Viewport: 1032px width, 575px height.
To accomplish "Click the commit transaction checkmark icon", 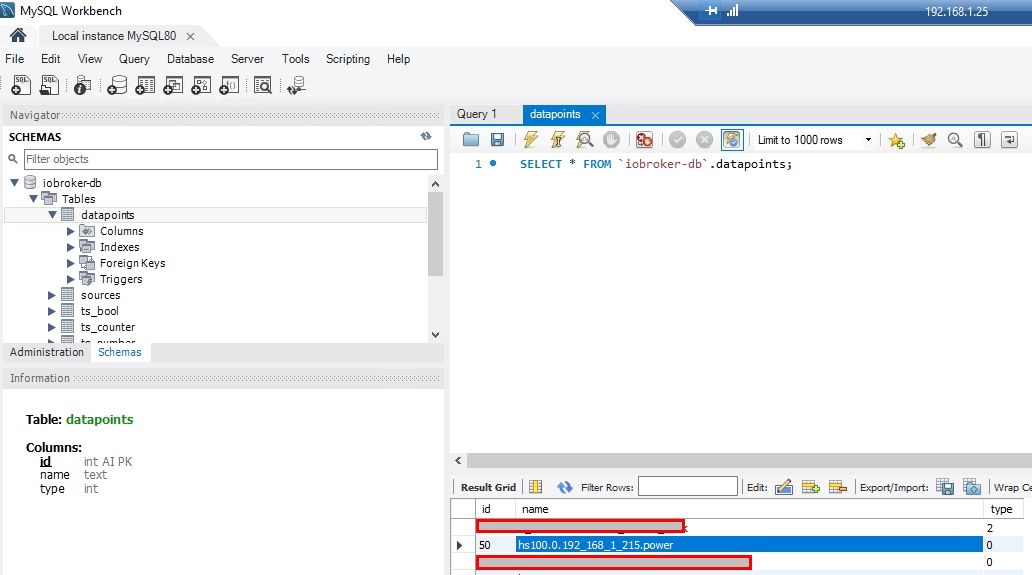I will (677, 139).
